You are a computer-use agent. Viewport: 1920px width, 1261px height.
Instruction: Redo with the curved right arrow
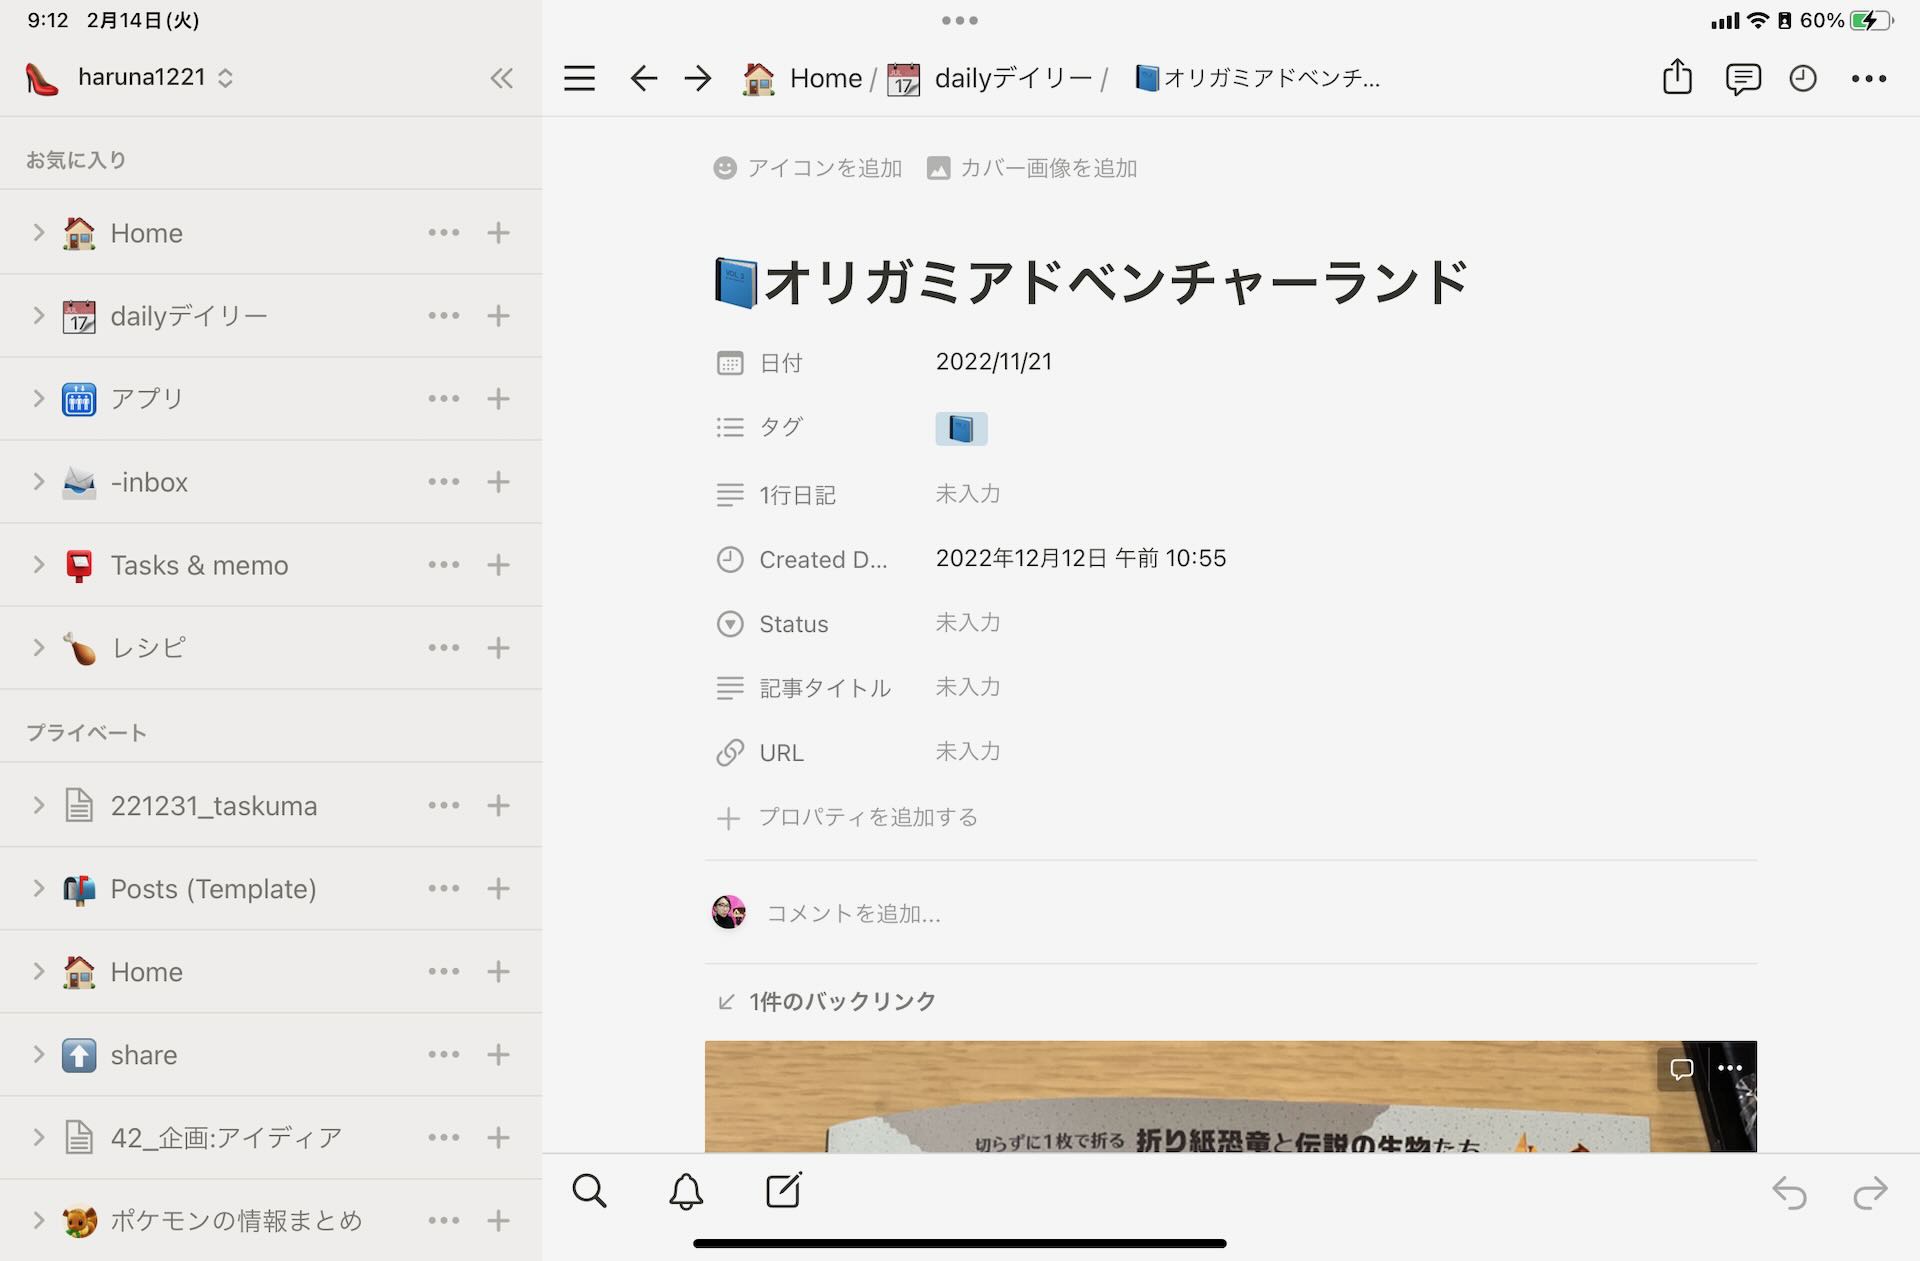1869,1193
